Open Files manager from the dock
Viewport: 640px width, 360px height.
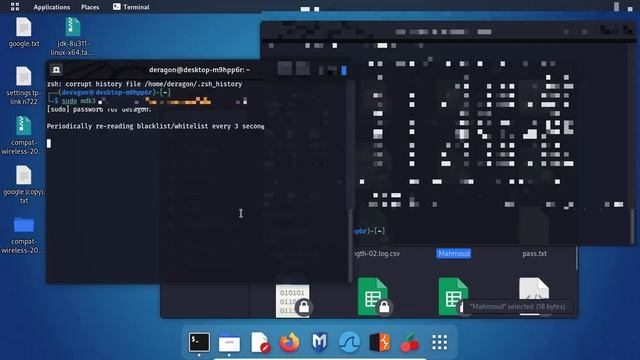(229, 342)
